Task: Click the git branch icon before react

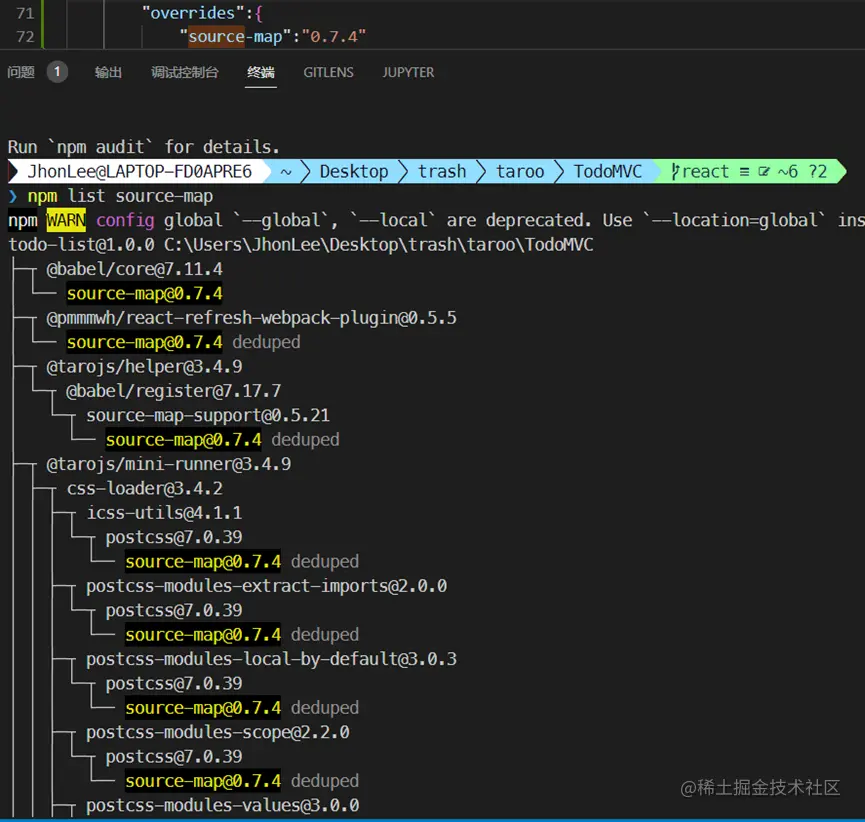Action: pyautogui.click(x=675, y=172)
